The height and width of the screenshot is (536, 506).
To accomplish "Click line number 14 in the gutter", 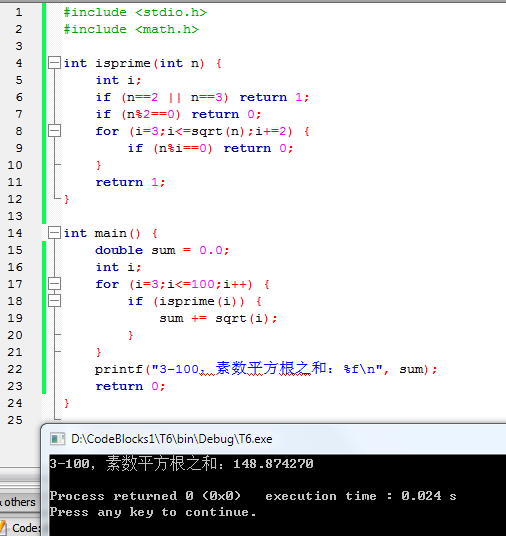I will [15, 233].
